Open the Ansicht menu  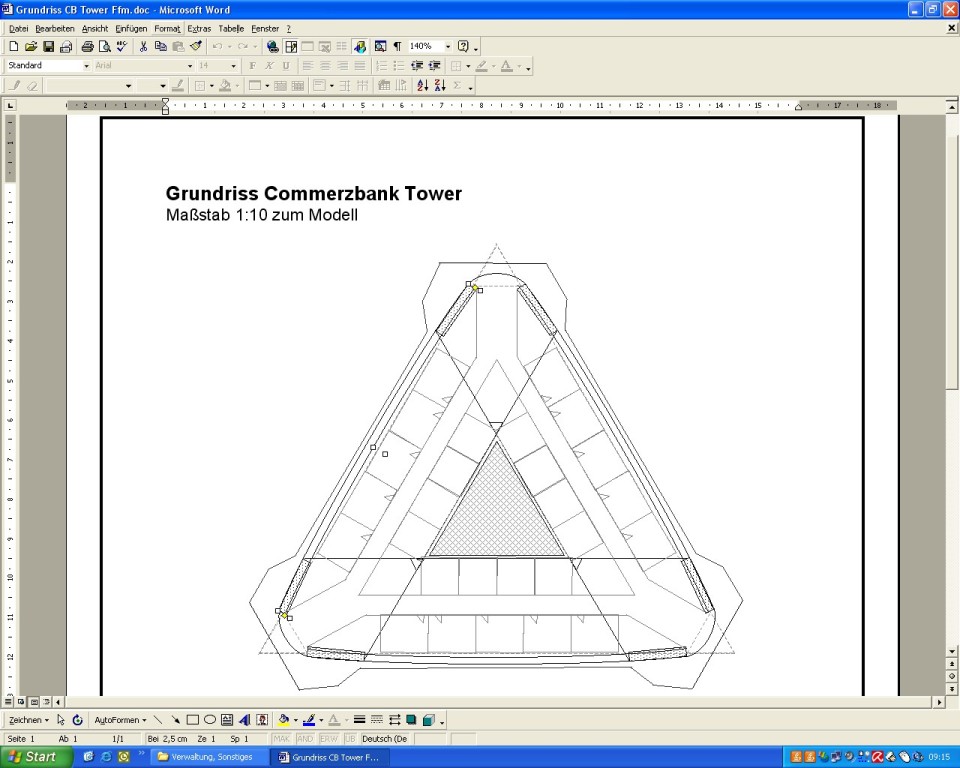tap(95, 29)
